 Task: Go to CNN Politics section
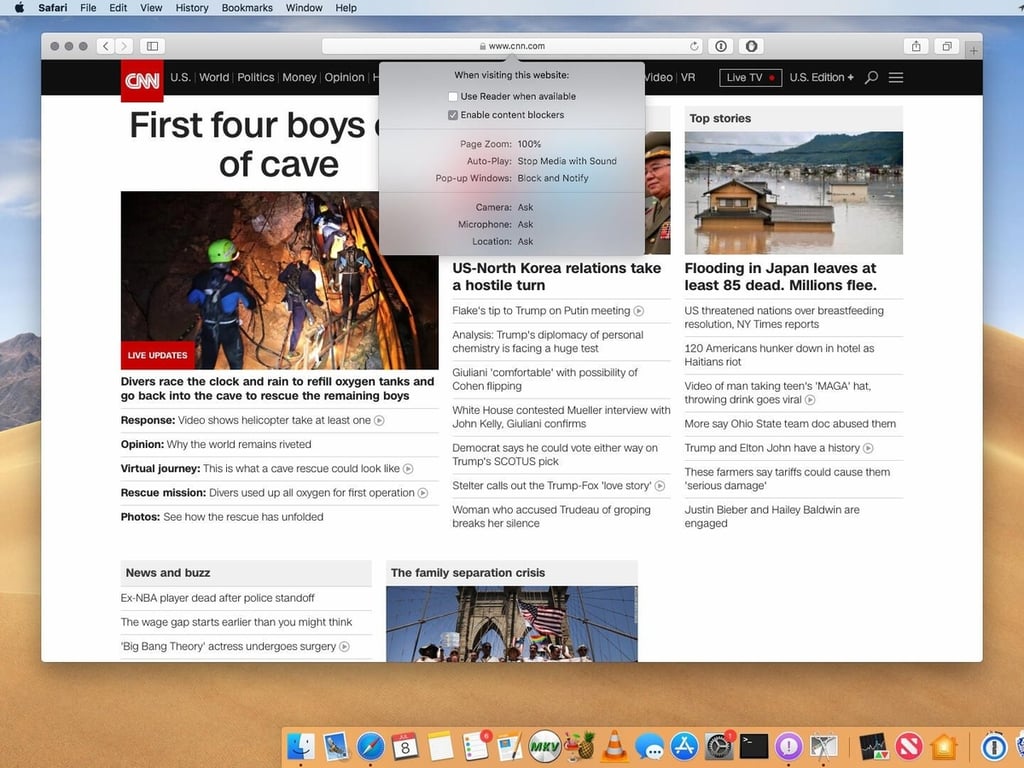pyautogui.click(x=255, y=78)
